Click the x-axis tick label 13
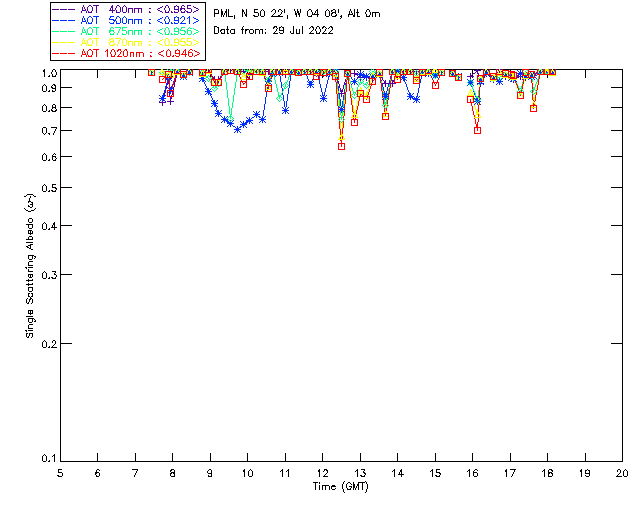The image size is (640, 512). coord(360,473)
